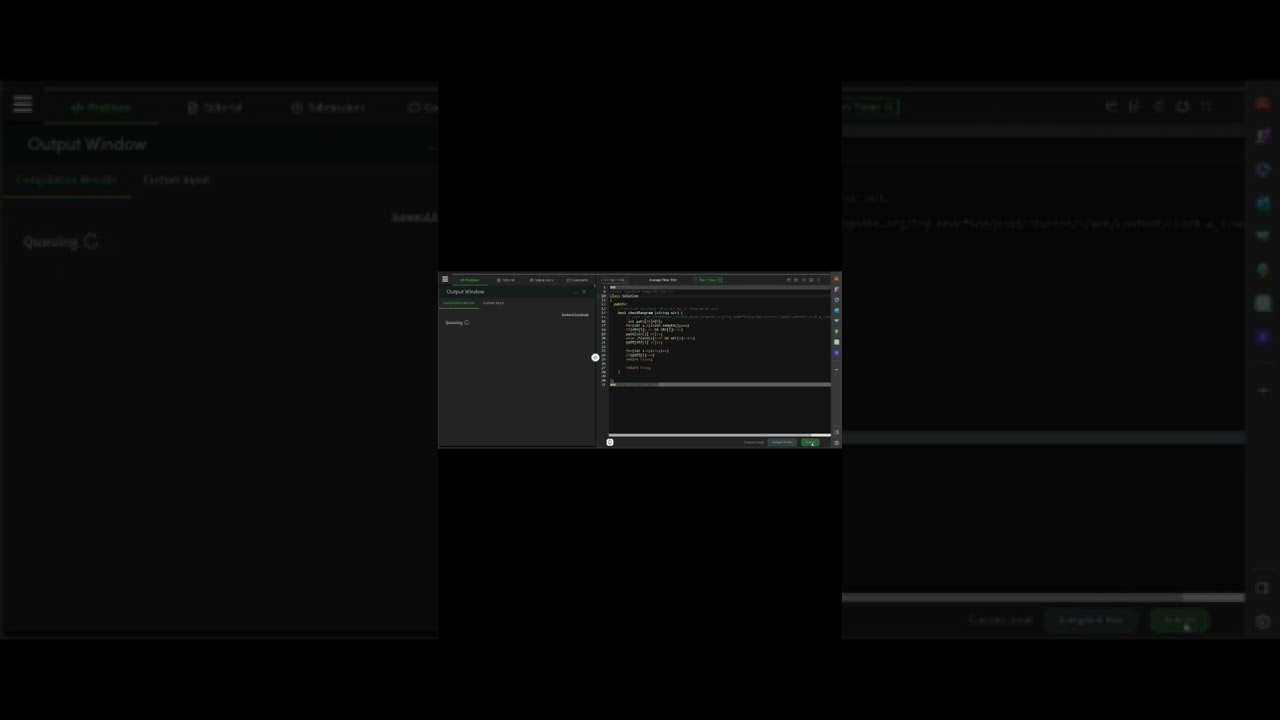Open browser sidebar settings gear at bottom
Image resolution: width=1280 pixels, height=720 pixels.
pyautogui.click(x=836, y=442)
